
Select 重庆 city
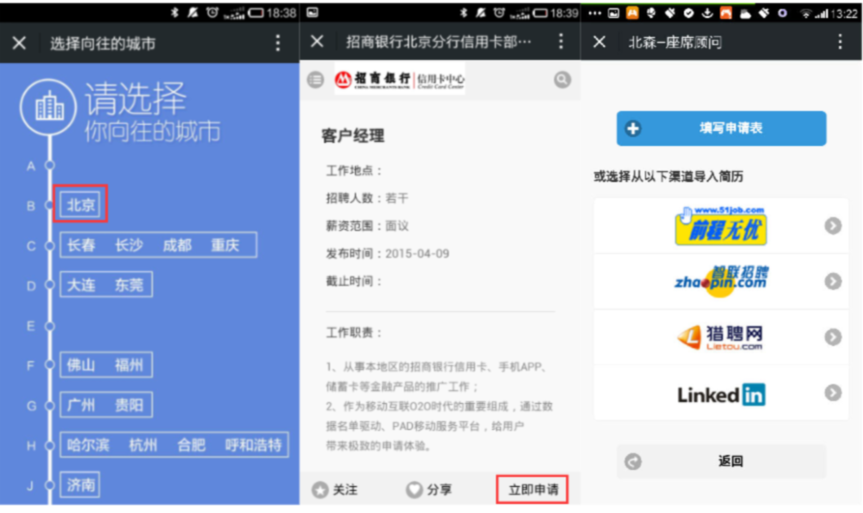(x=225, y=245)
